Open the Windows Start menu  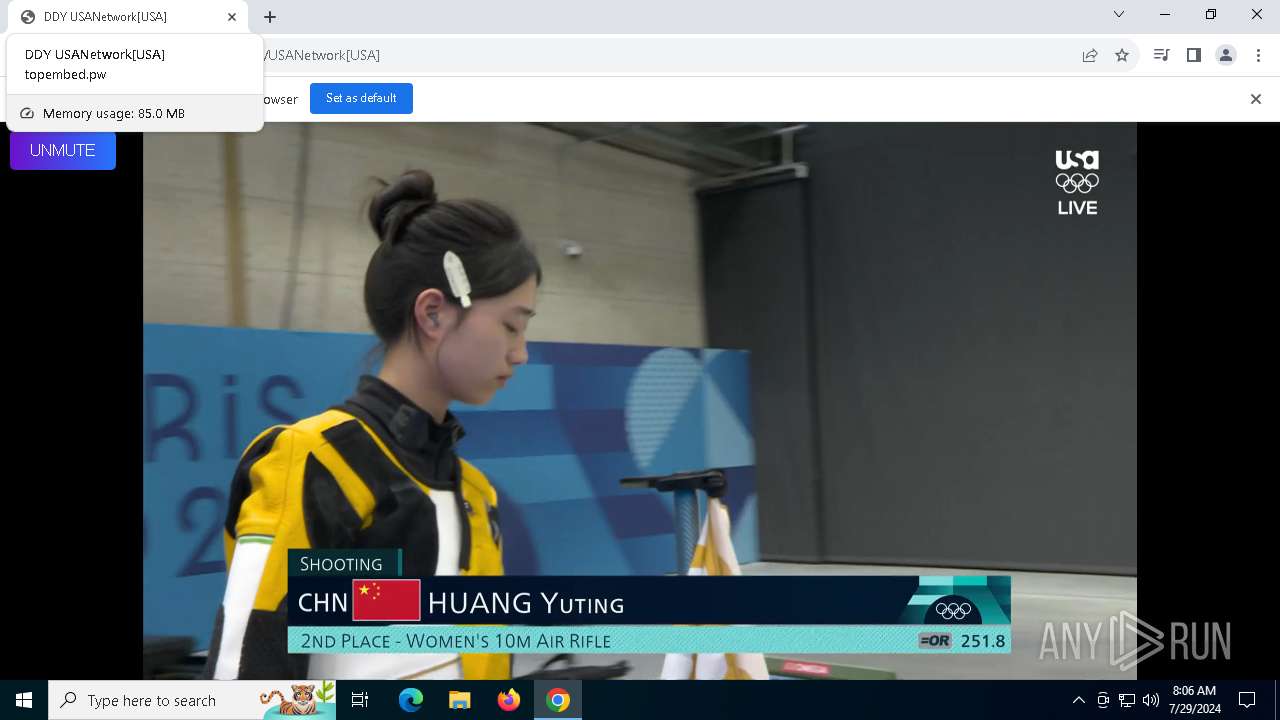[x=24, y=700]
